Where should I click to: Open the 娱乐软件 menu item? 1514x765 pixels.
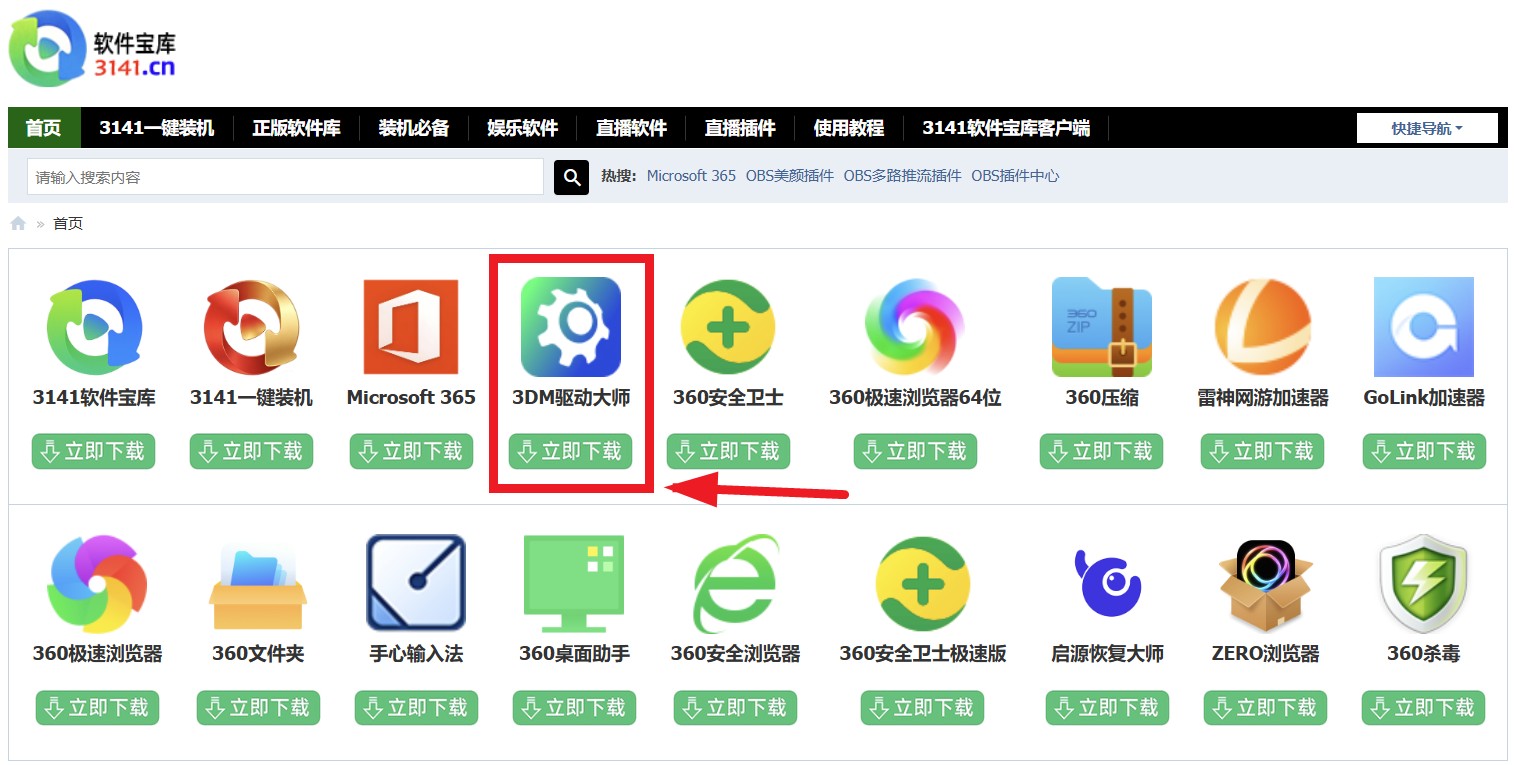pyautogui.click(x=523, y=128)
